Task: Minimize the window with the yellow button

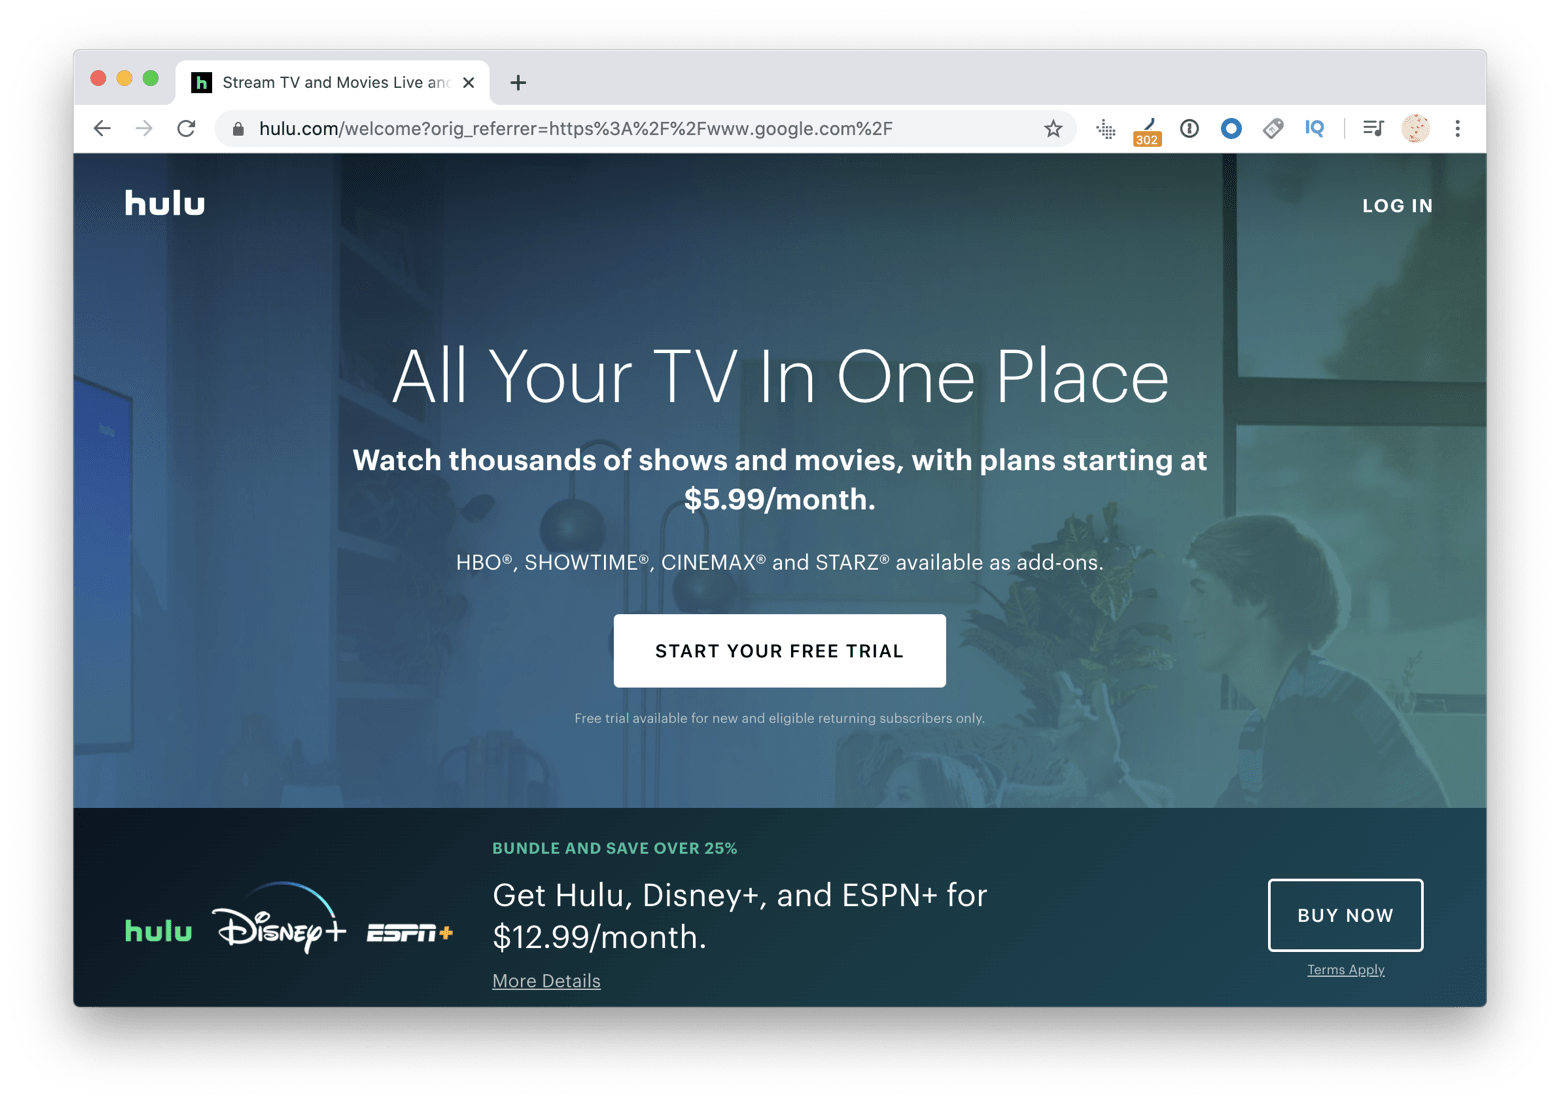Action: (124, 78)
